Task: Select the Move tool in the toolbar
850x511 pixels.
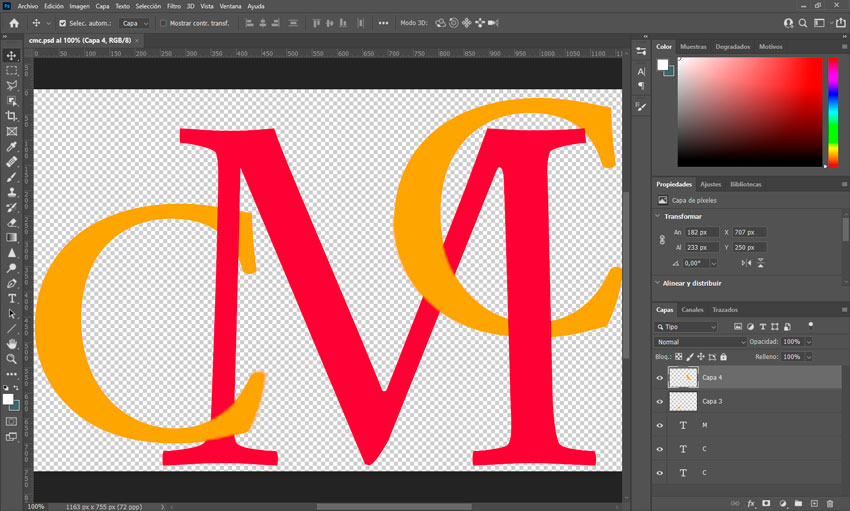Action: click(12, 56)
